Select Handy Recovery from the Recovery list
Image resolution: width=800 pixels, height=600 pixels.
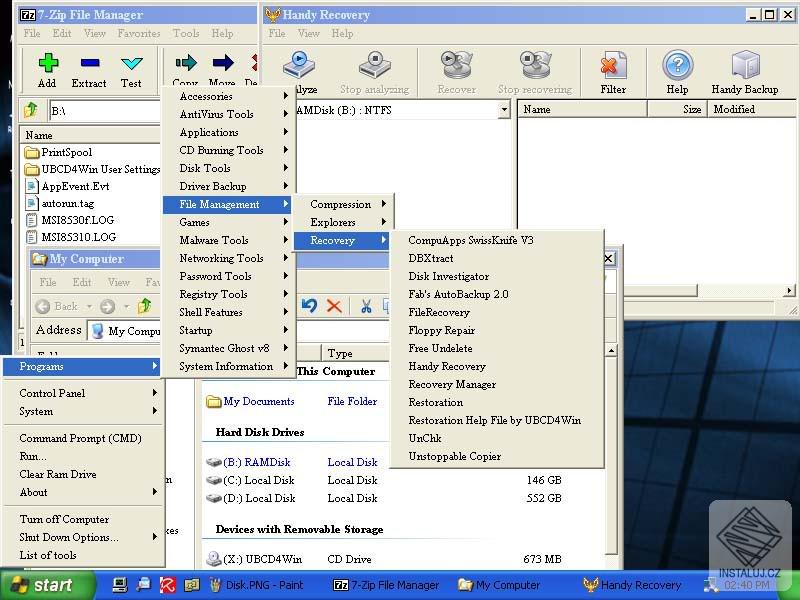tap(447, 366)
